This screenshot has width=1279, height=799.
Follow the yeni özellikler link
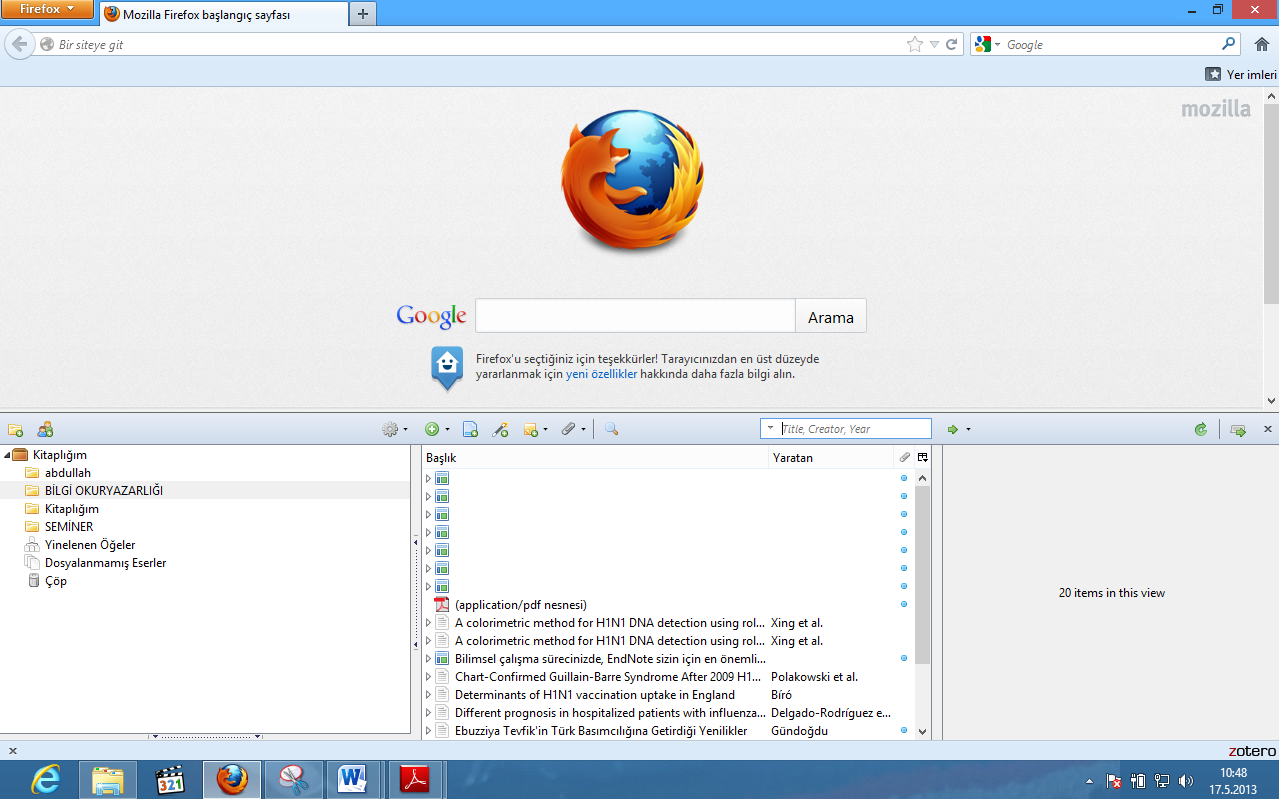tap(601, 375)
